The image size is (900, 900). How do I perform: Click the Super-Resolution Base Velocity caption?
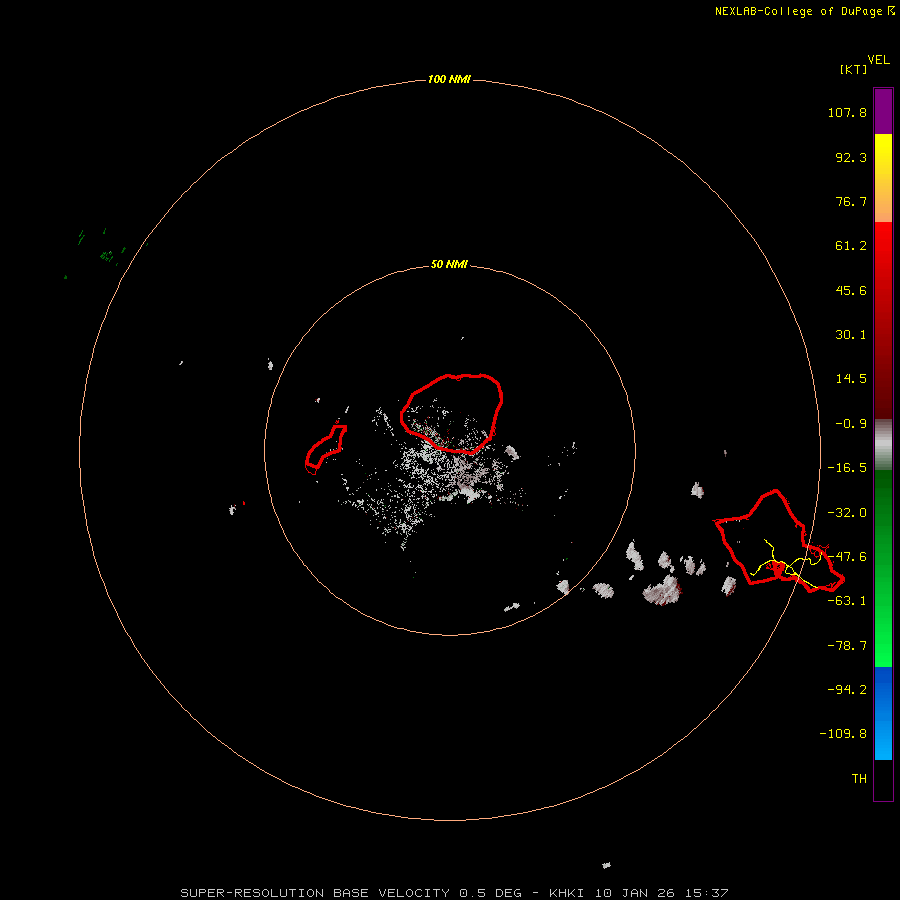[455, 893]
